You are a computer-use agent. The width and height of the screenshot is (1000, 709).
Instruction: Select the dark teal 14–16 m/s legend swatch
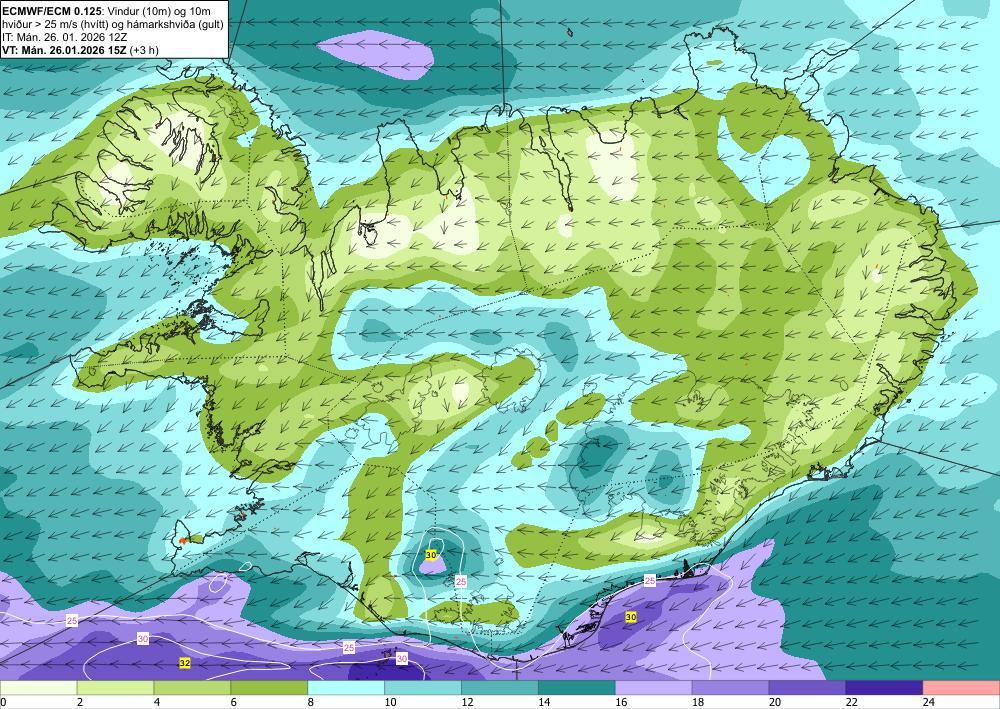577,687
